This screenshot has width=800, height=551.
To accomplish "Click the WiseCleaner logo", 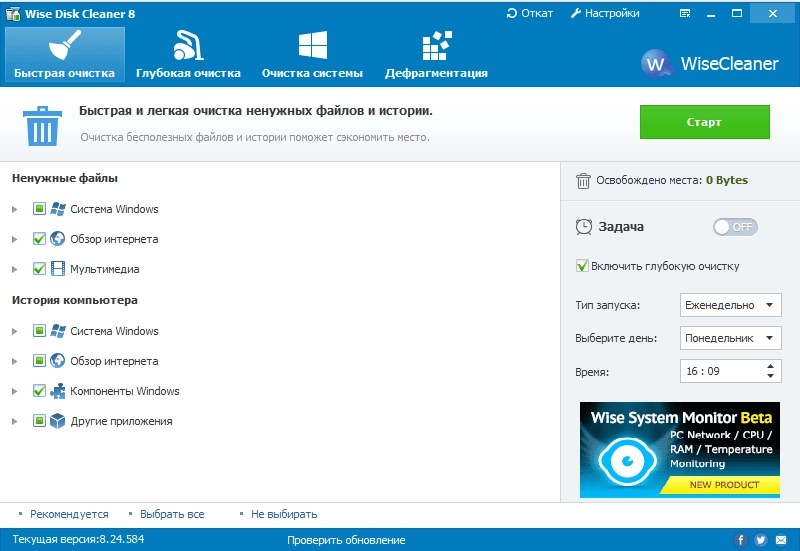I will click(x=710, y=64).
